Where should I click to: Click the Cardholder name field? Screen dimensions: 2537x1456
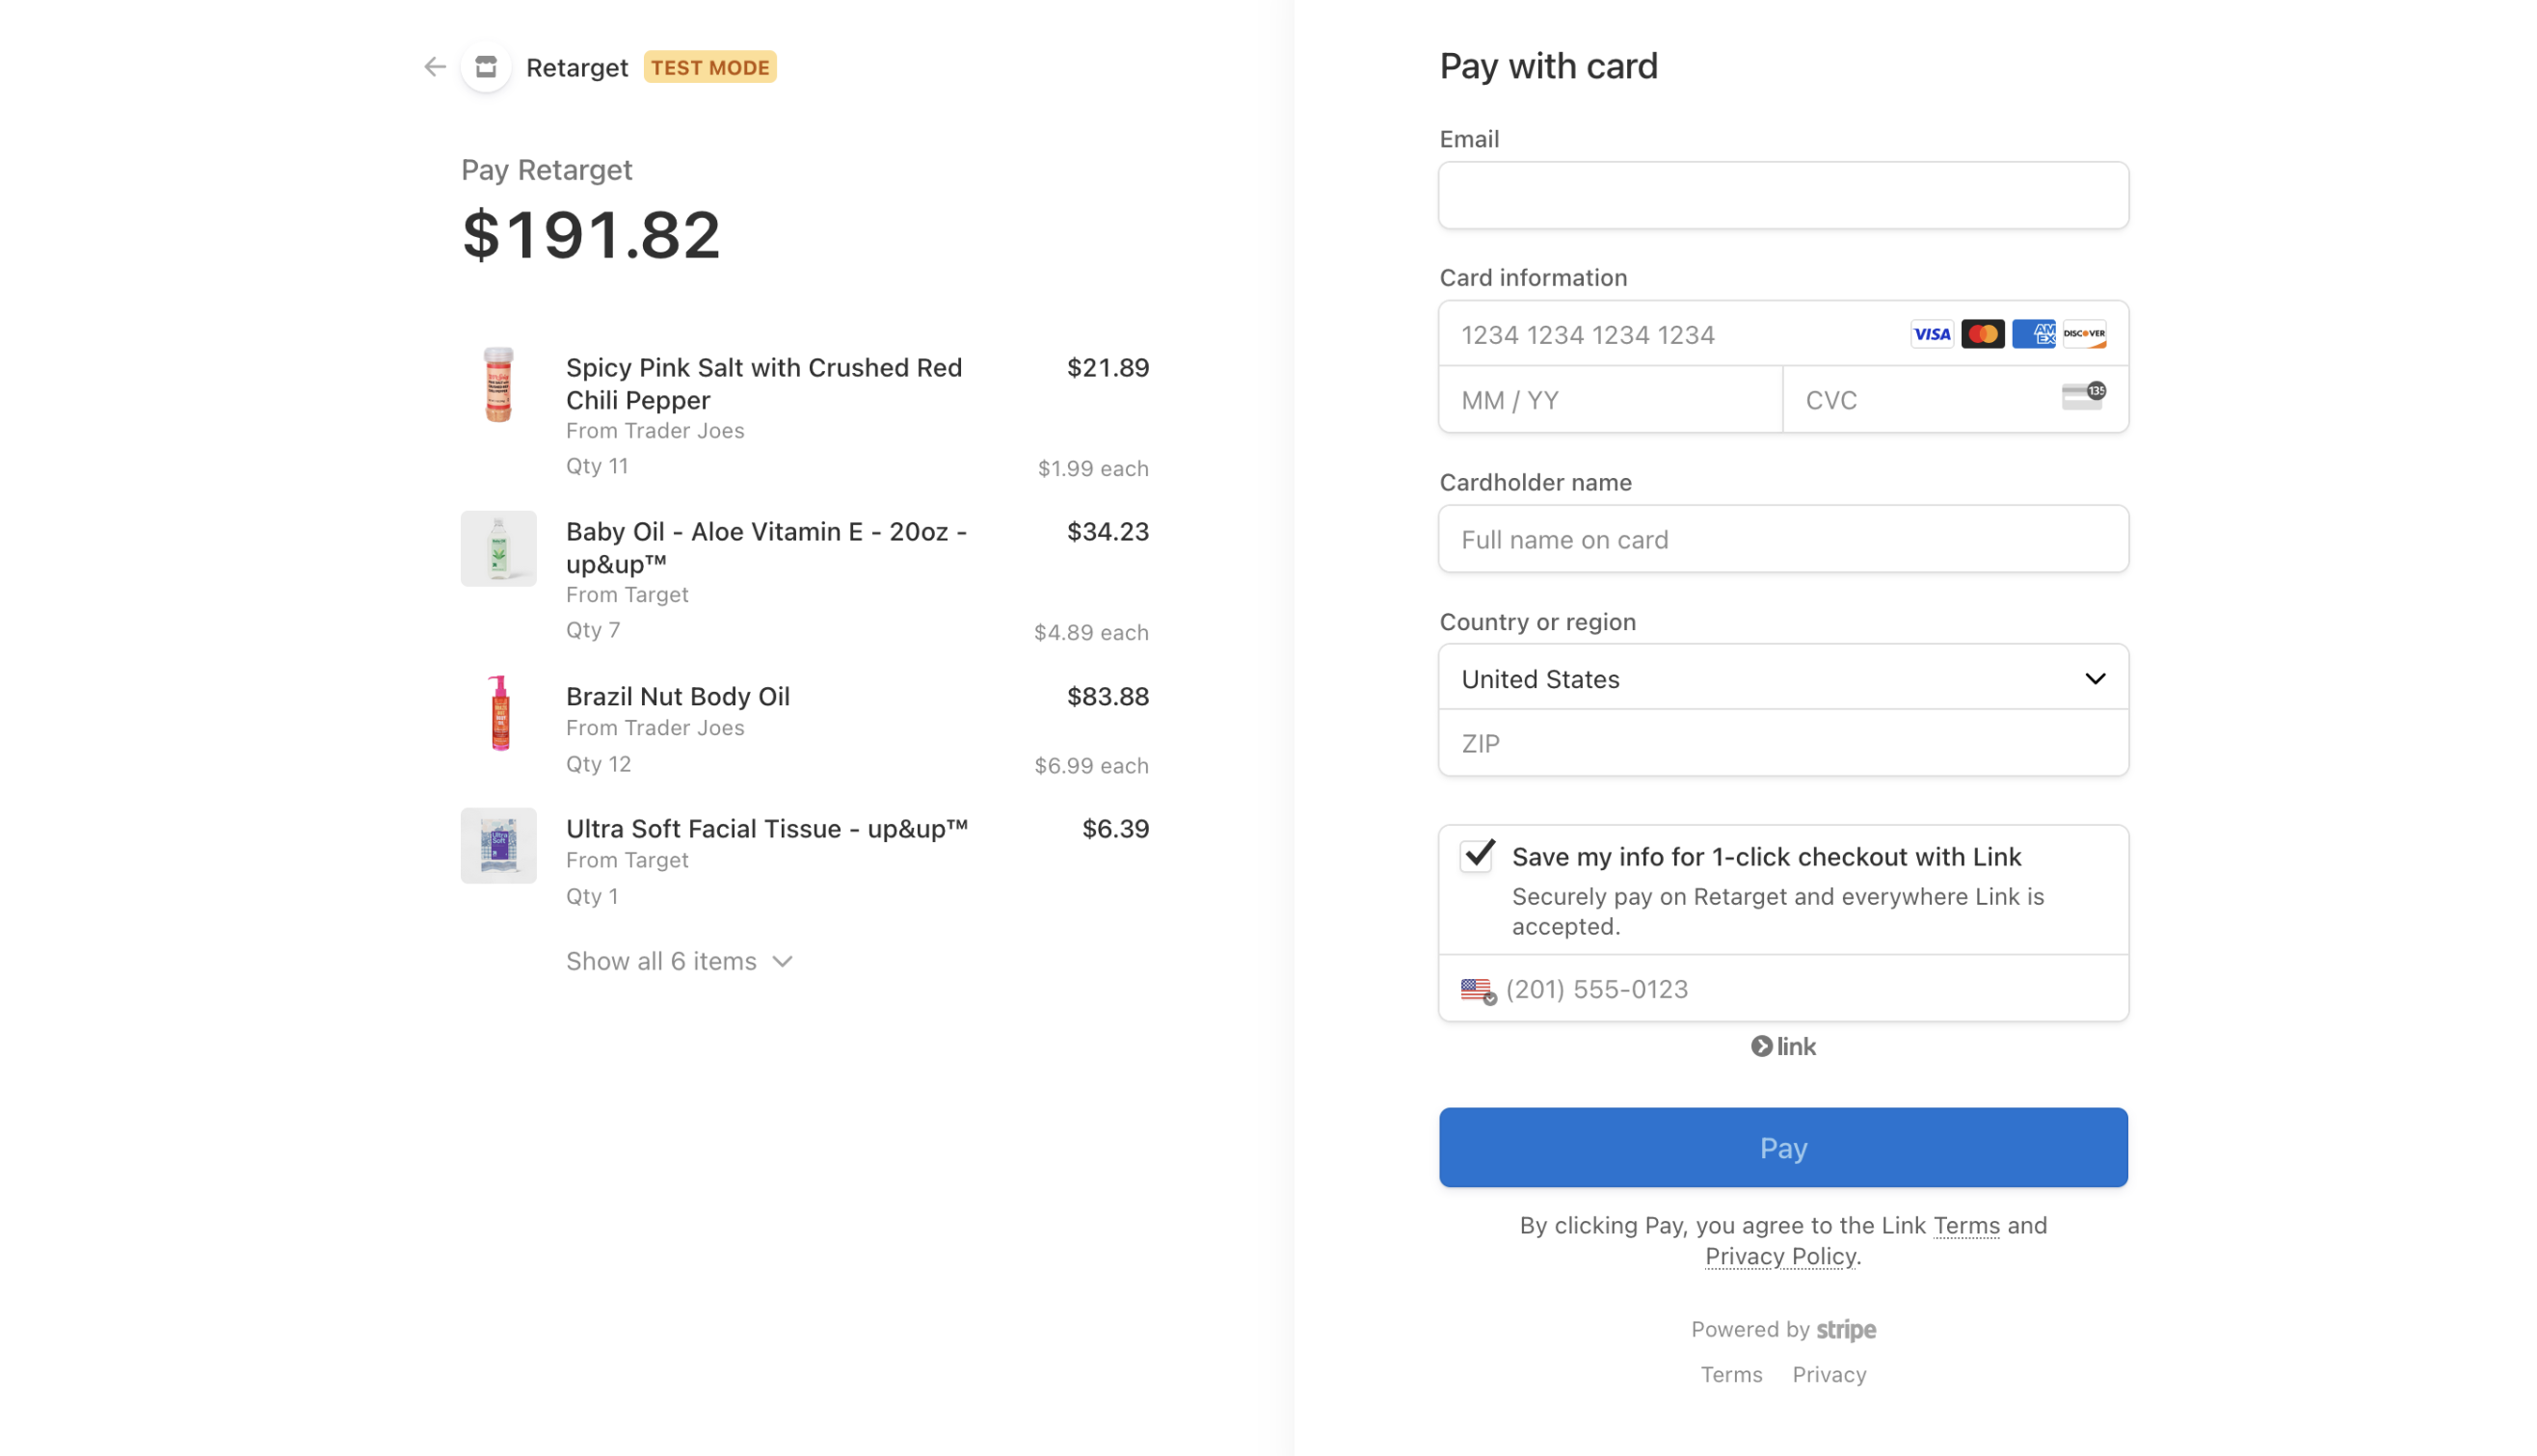click(1783, 540)
